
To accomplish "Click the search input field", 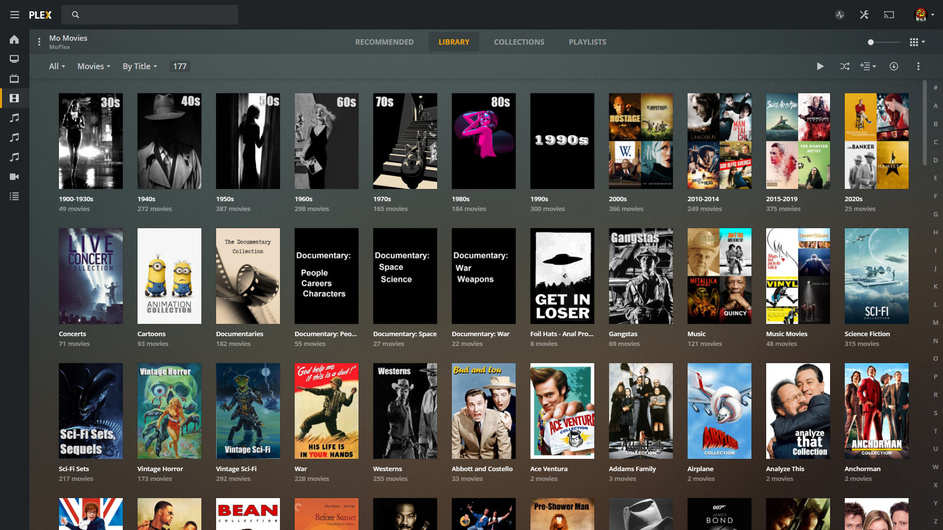I will [x=150, y=14].
